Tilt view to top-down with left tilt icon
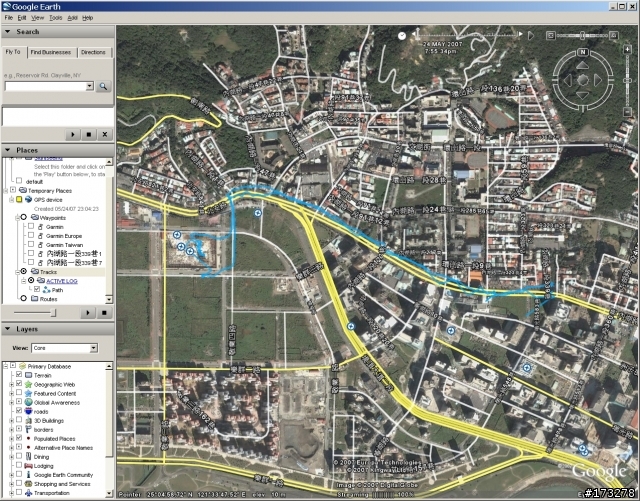Screen dimensions: 640x501 point(551,36)
